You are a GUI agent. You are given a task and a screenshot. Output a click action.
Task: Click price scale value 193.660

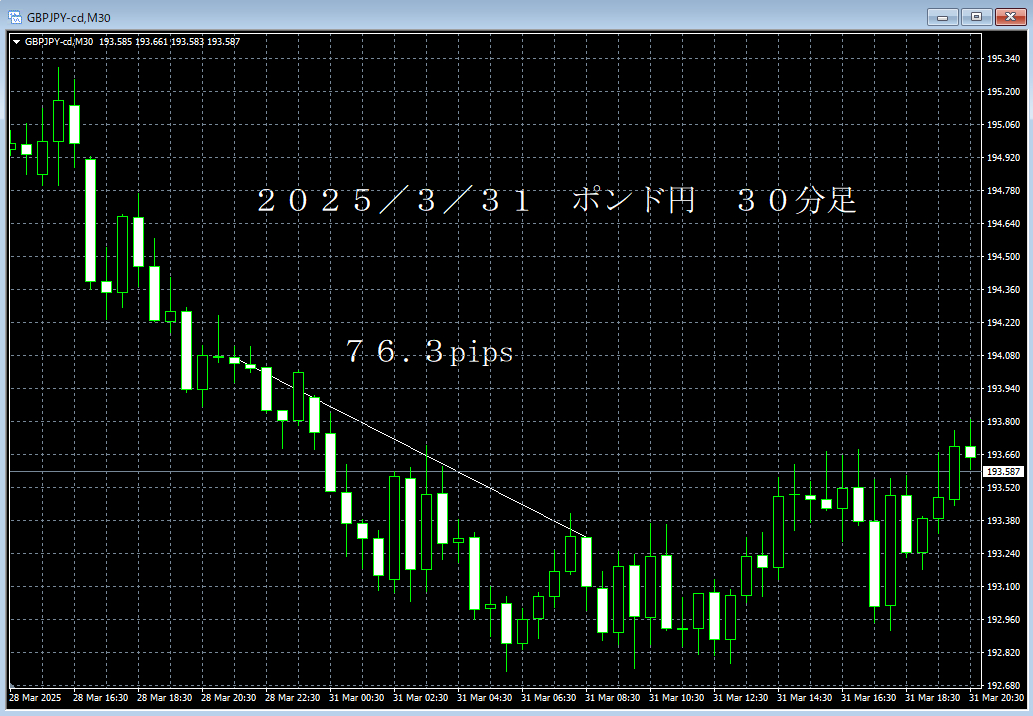[x=1003, y=454]
